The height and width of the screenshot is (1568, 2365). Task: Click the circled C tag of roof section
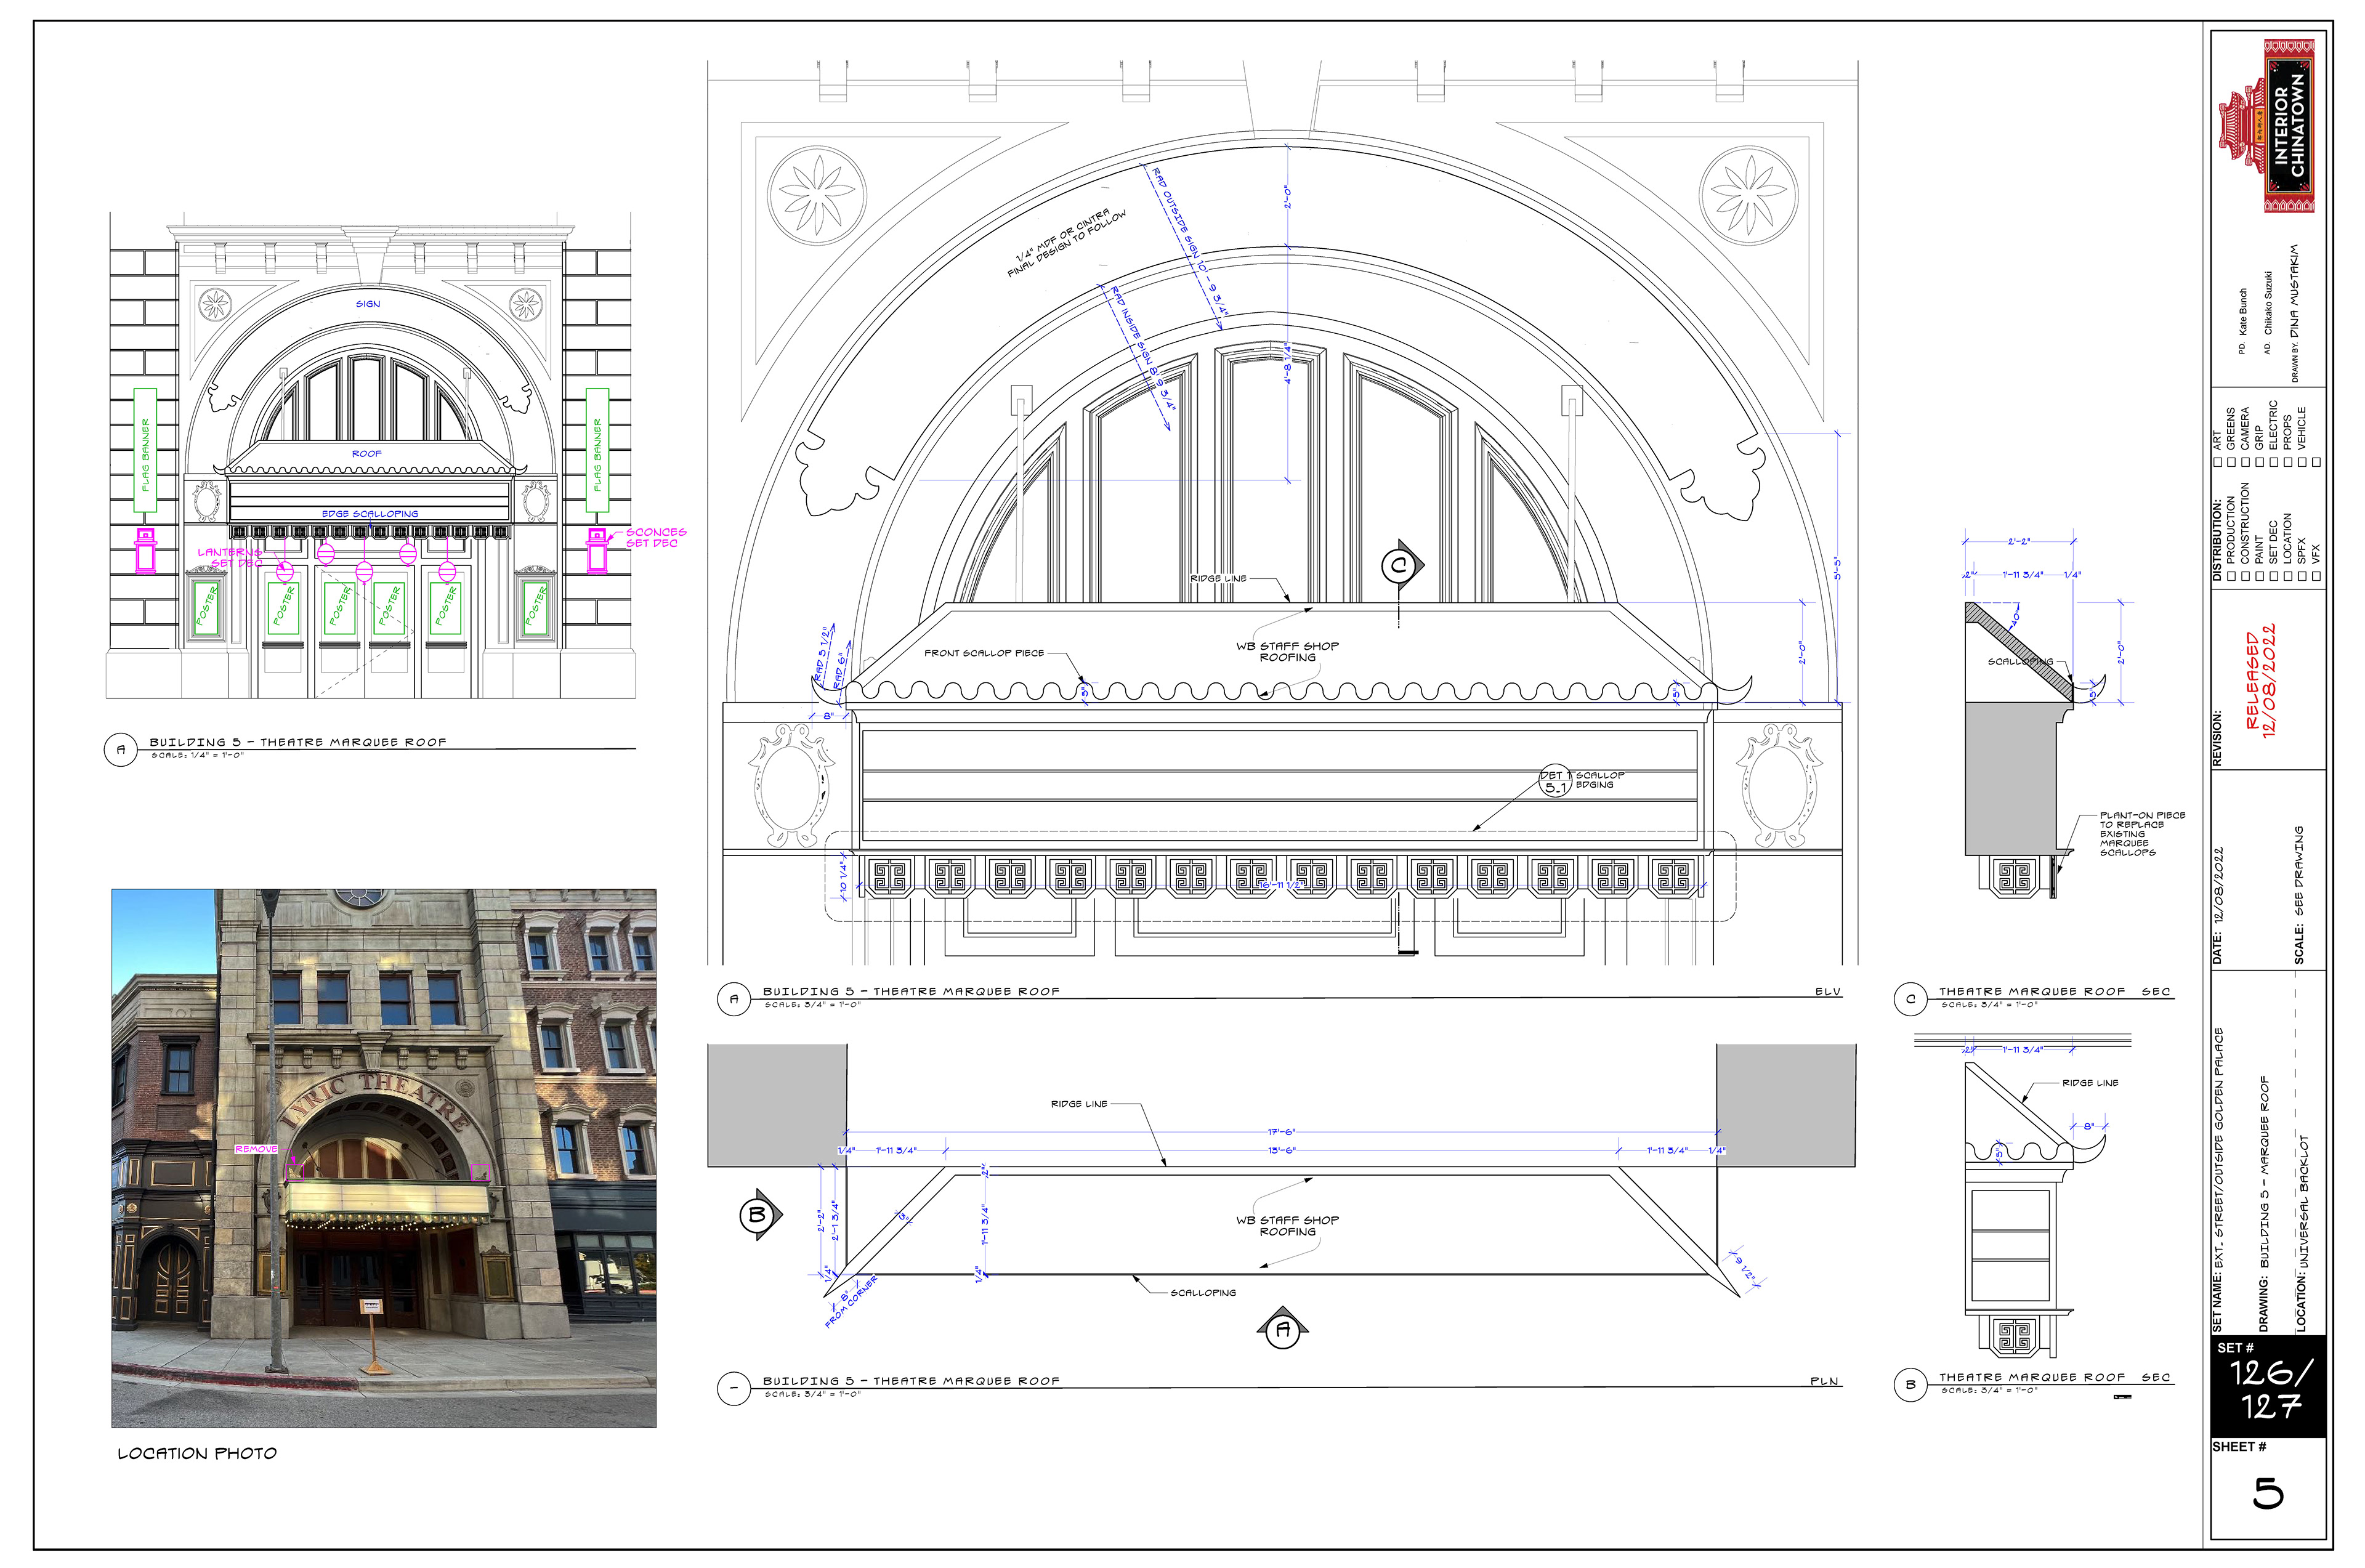[1910, 998]
